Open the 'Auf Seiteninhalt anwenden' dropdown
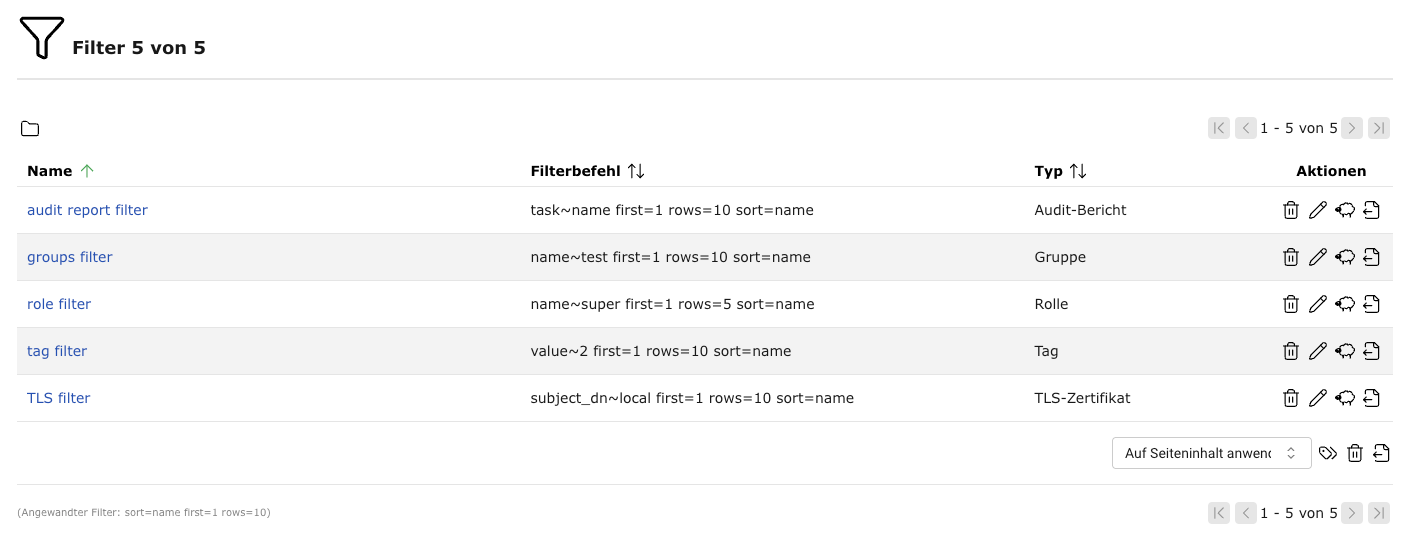The width and height of the screenshot is (1402, 536). tap(1211, 453)
